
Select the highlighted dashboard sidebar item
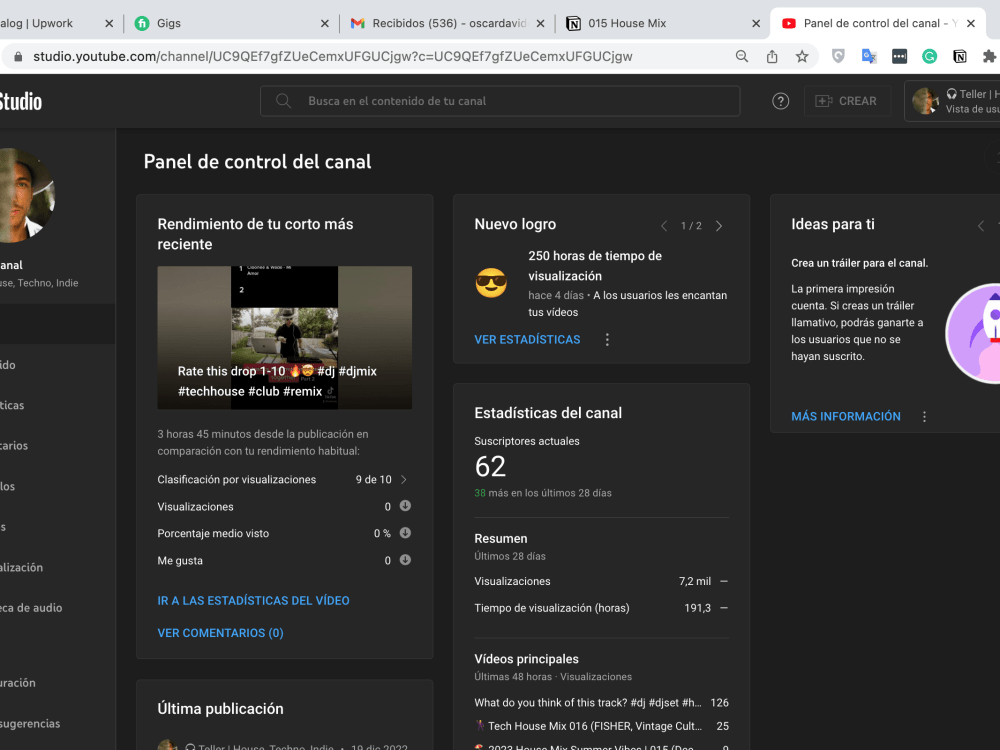tap(57, 324)
